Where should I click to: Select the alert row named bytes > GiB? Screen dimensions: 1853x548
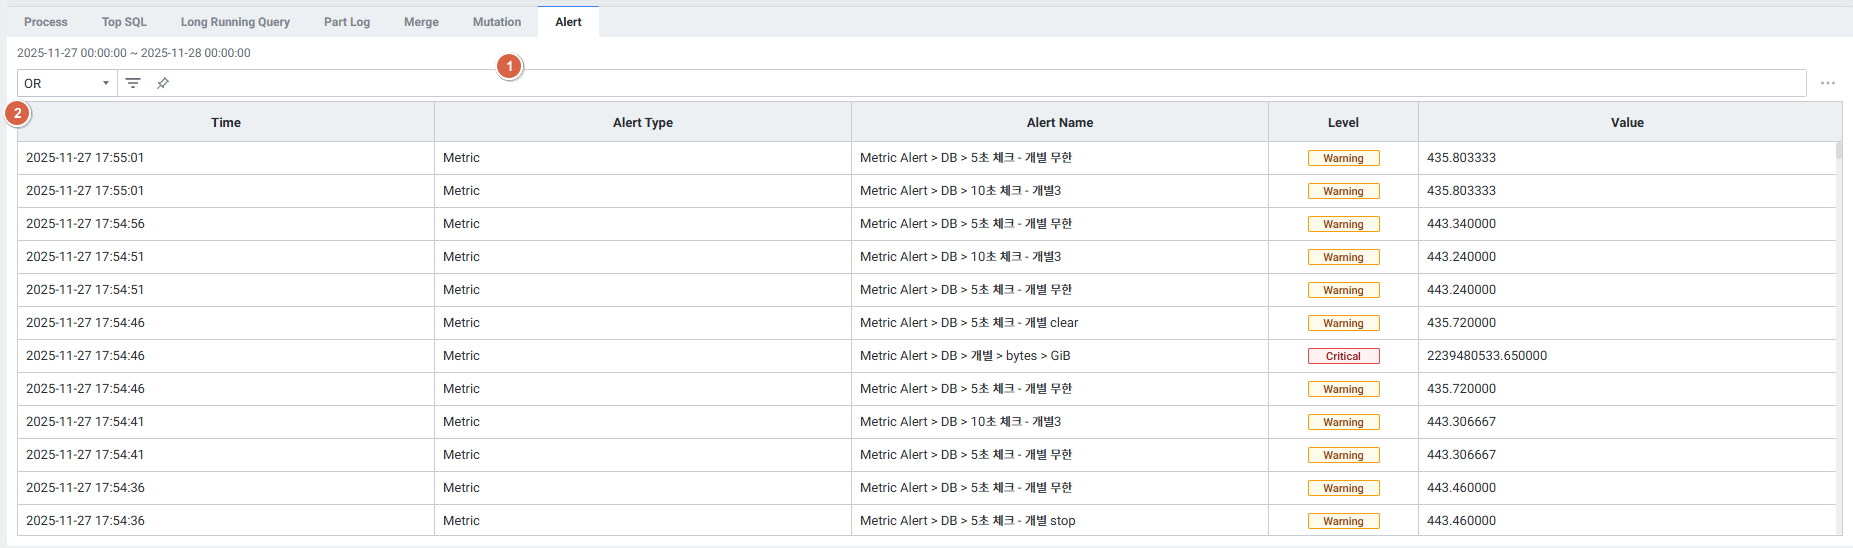[x=965, y=356]
